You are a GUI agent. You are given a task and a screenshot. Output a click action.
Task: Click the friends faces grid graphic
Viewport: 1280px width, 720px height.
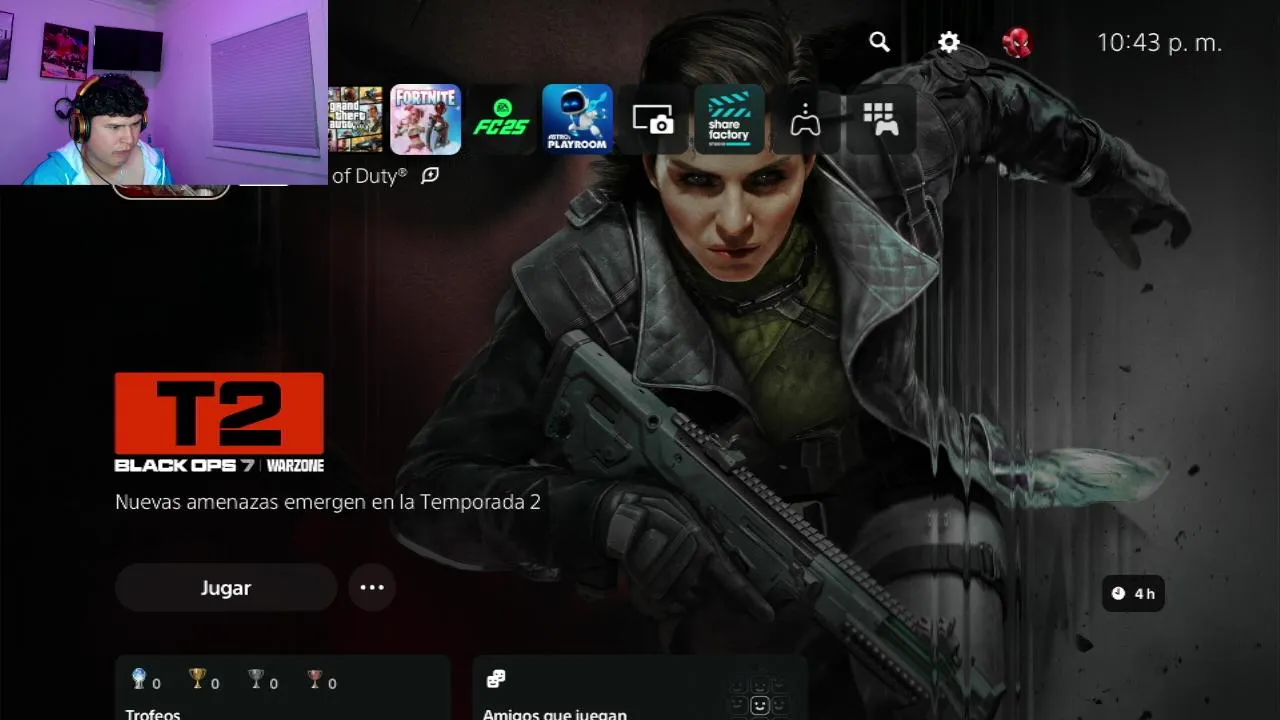point(759,696)
